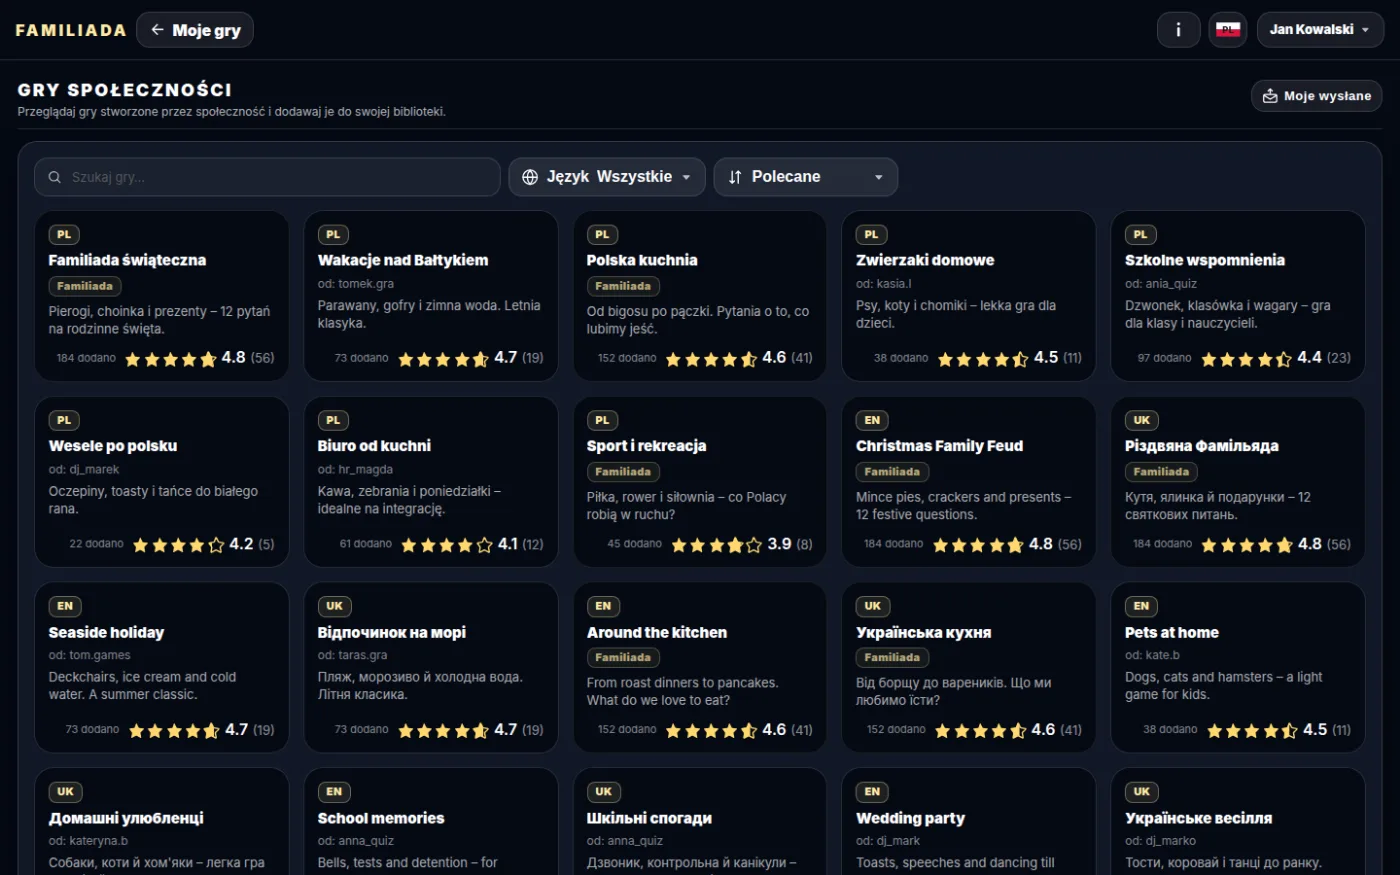This screenshot has height=875, width=1400.
Task: Click star rating on Familiada świąteczna card
Action: click(x=170, y=359)
